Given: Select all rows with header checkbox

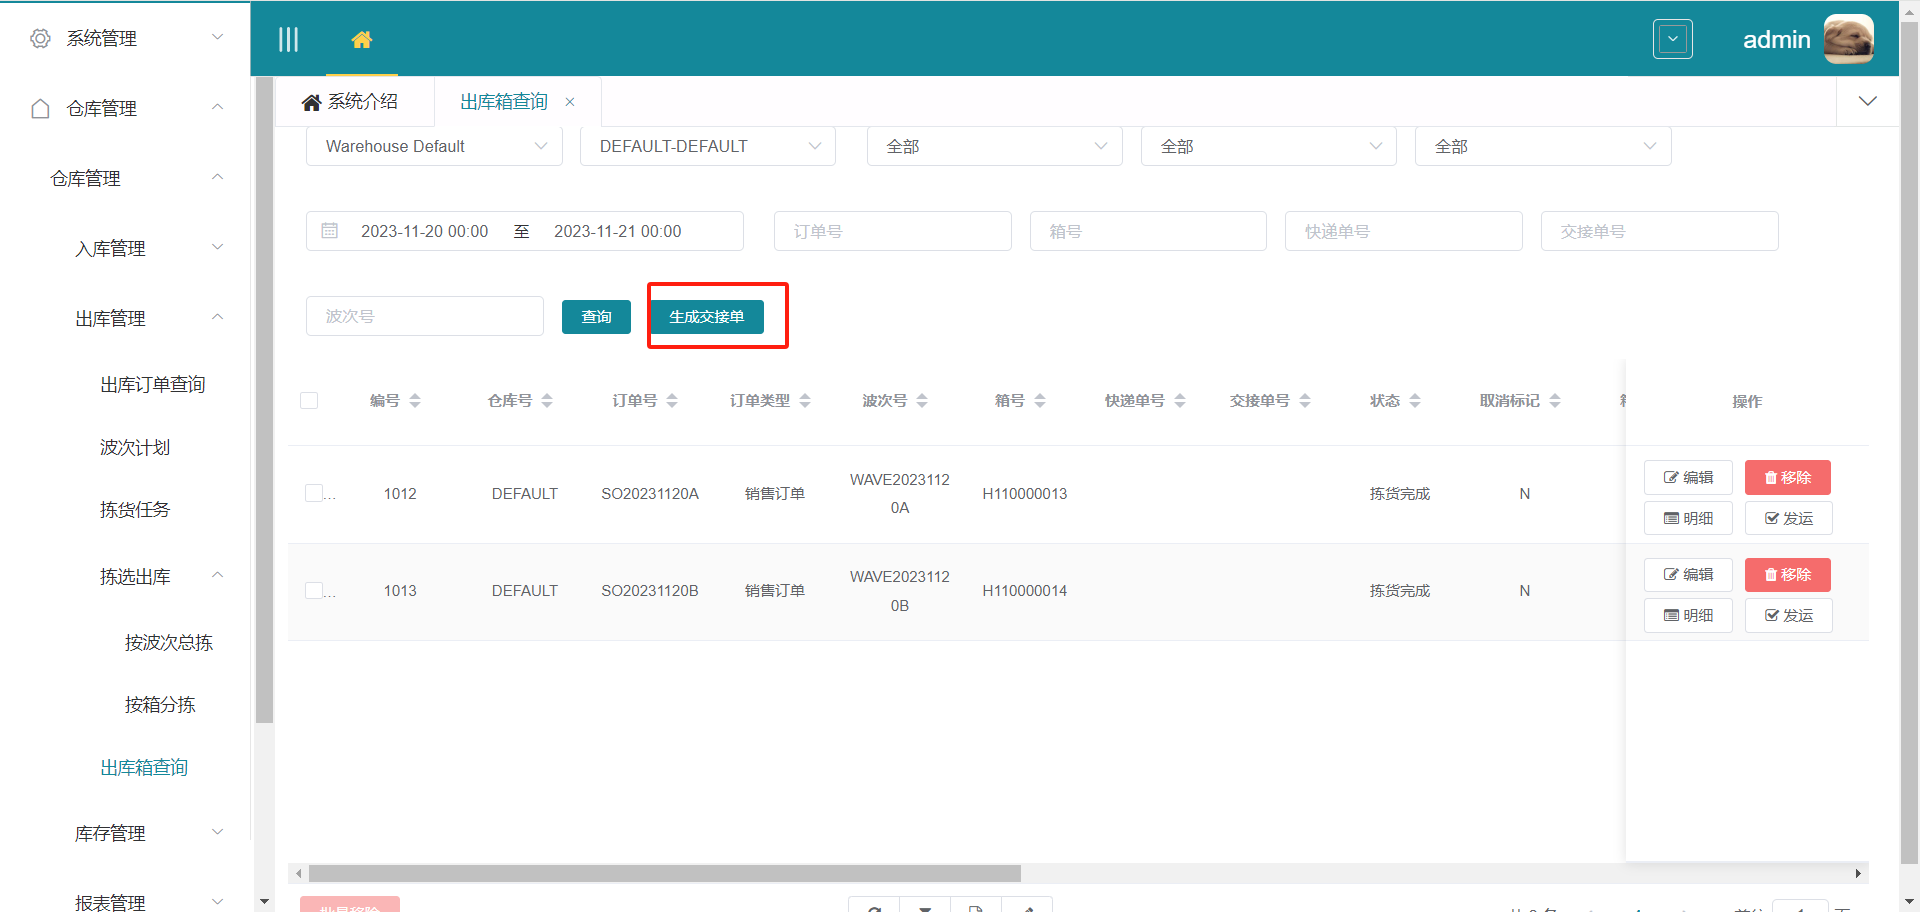Looking at the screenshot, I should tap(309, 401).
